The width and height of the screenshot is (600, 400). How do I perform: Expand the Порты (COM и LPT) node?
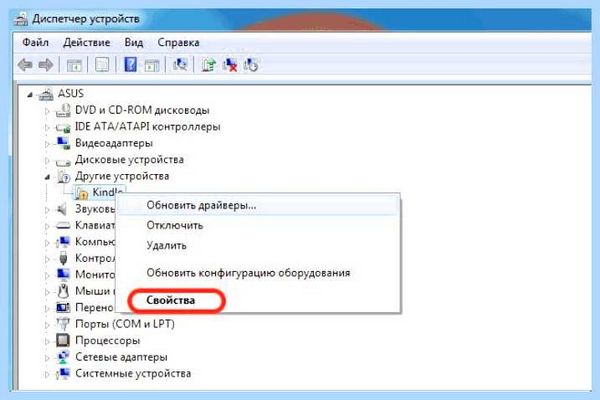tap(47, 325)
